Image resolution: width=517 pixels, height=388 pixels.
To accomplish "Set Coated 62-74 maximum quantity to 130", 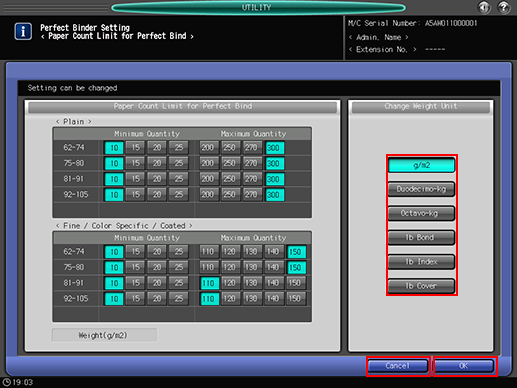I will click(251, 252).
